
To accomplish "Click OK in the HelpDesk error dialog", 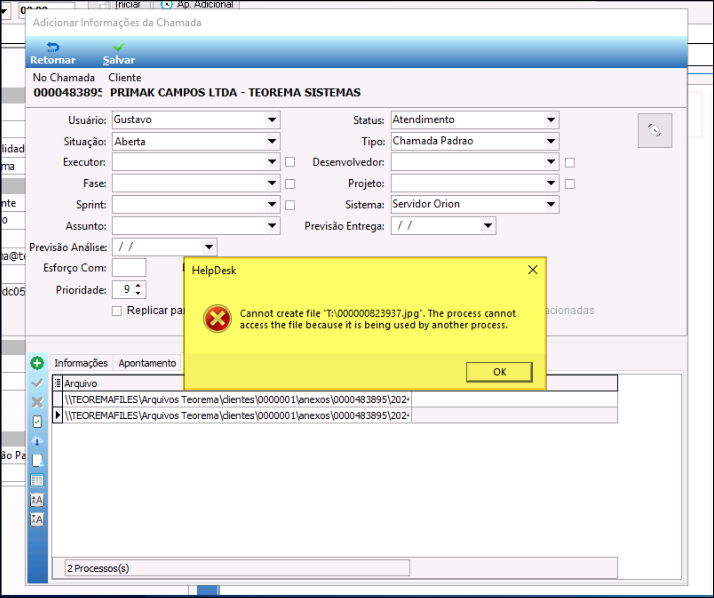I will tap(500, 372).
